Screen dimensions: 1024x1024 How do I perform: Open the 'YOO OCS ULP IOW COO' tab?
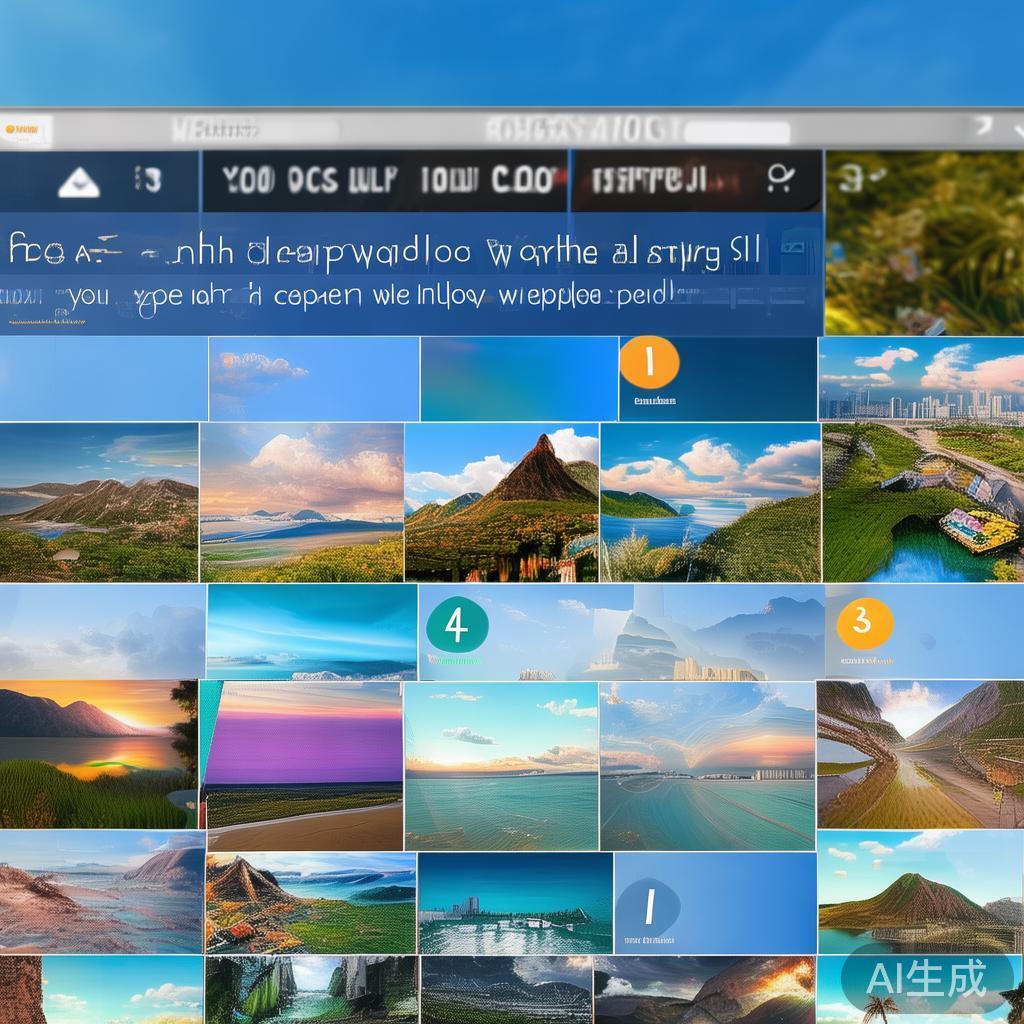point(385,180)
